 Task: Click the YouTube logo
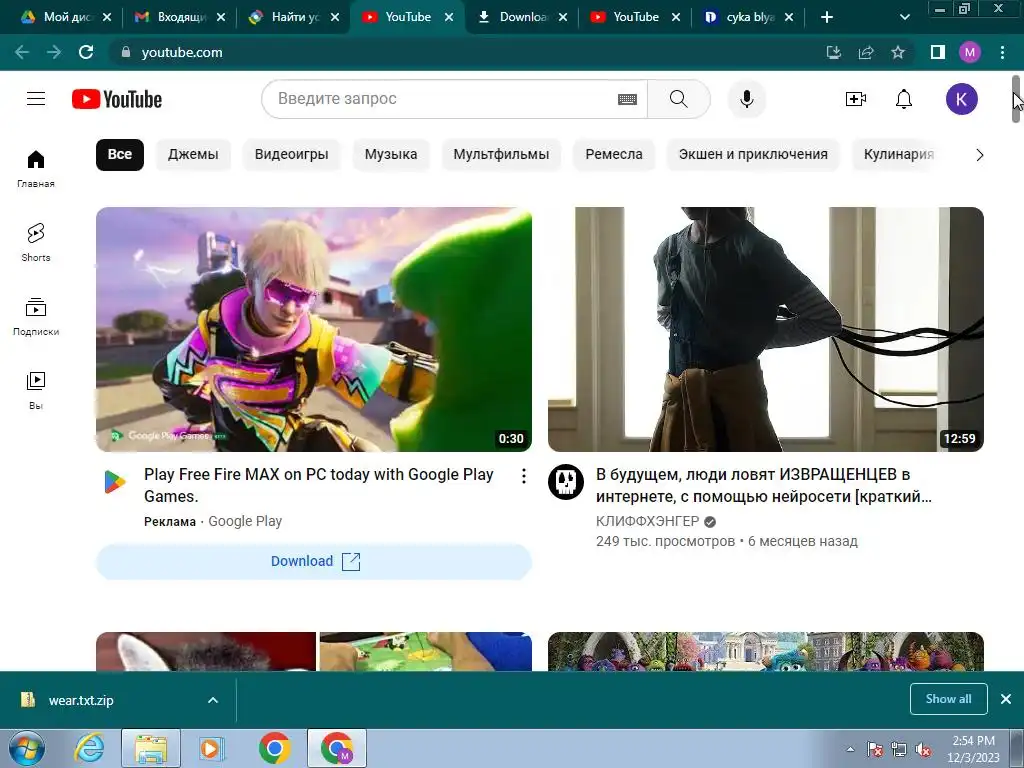coord(117,99)
